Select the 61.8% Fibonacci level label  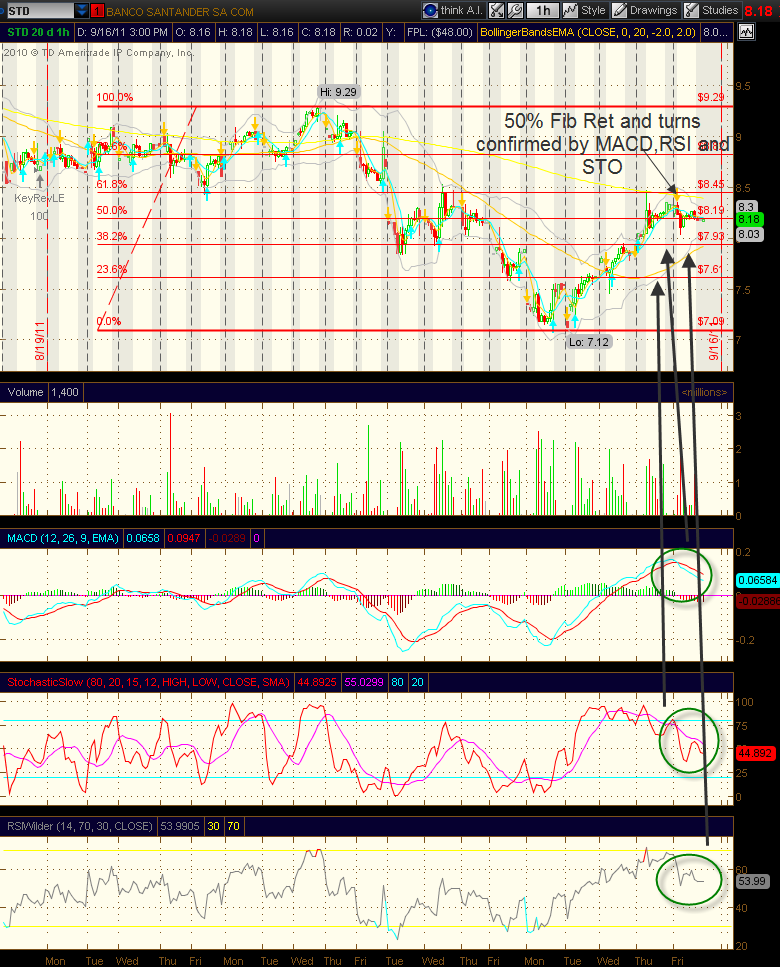(112, 184)
